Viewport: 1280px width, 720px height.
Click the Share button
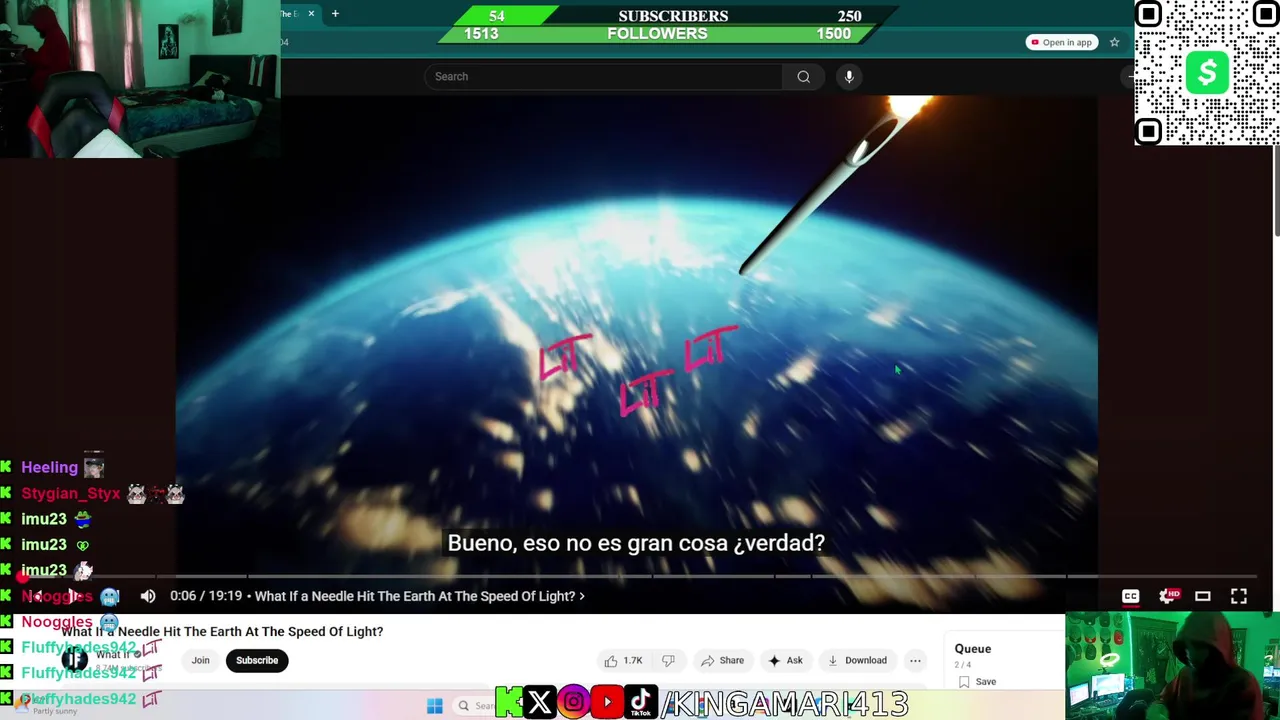coord(722,660)
